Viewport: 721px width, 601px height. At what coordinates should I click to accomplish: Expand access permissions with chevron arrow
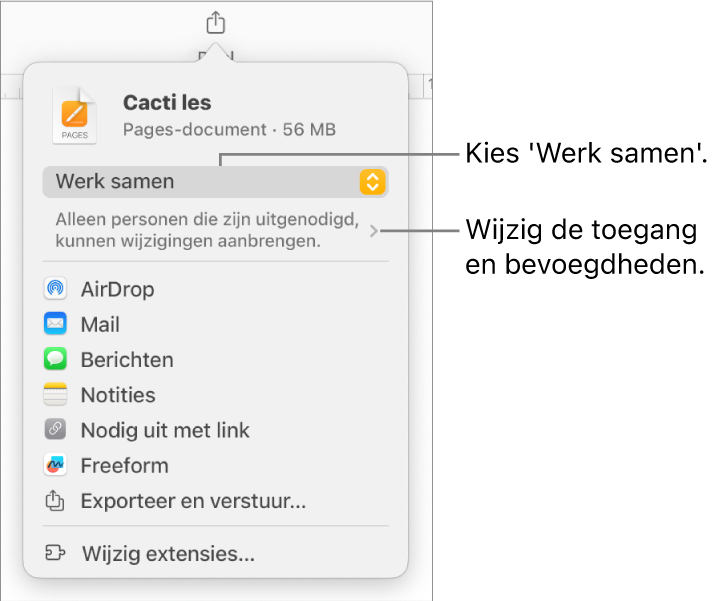(x=374, y=231)
